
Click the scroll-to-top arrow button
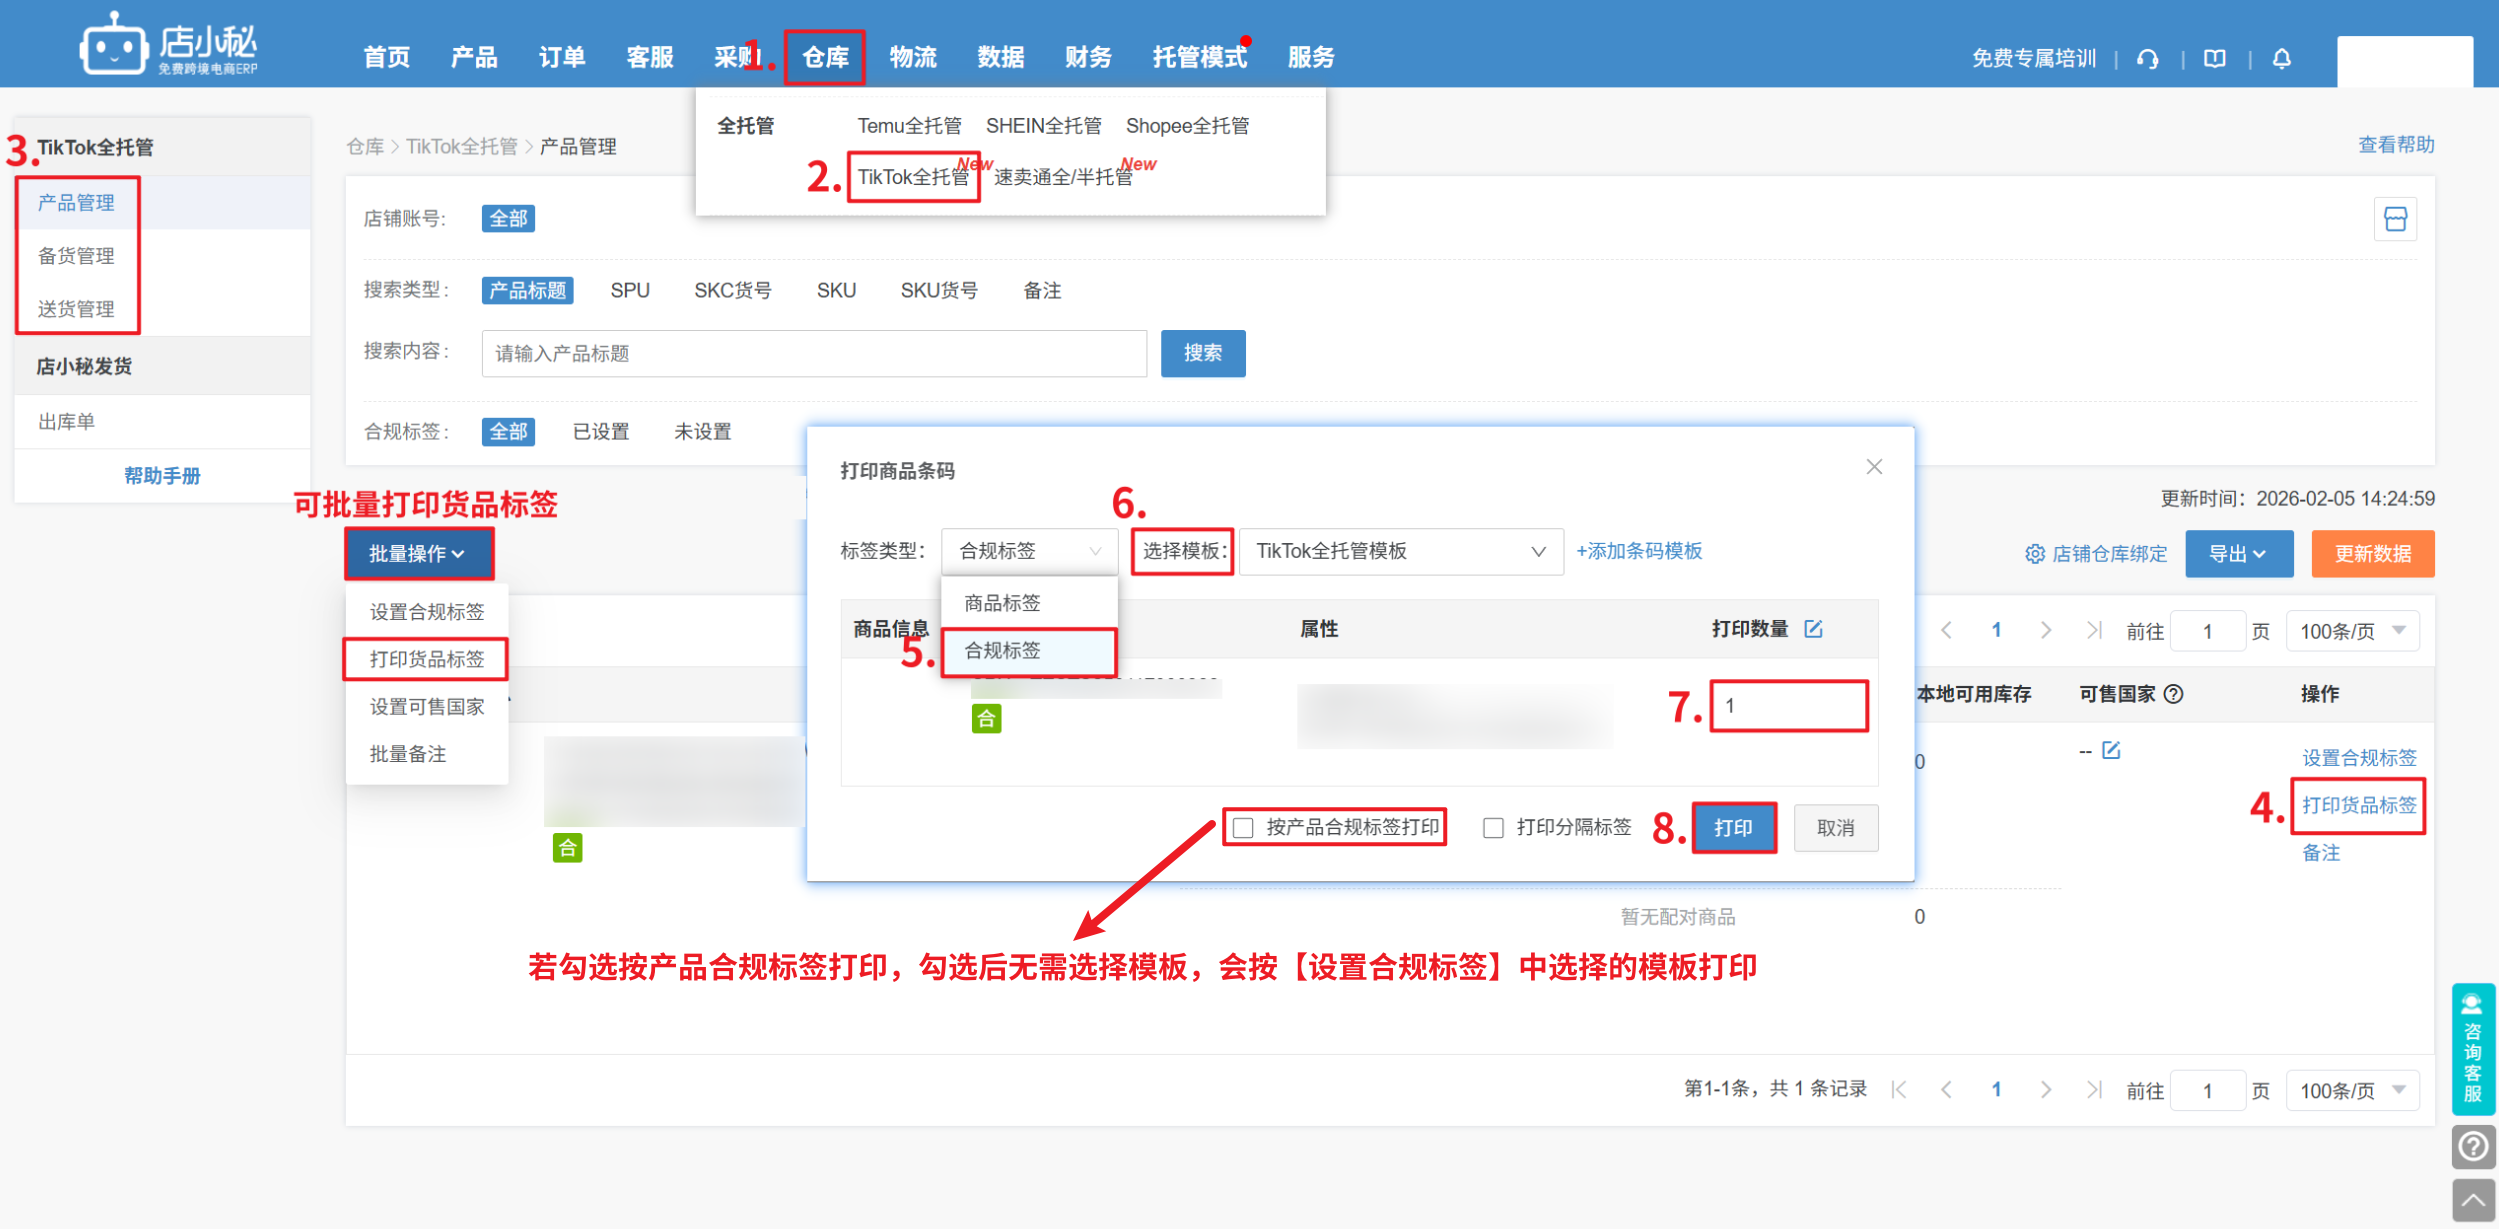[x=2473, y=1200]
